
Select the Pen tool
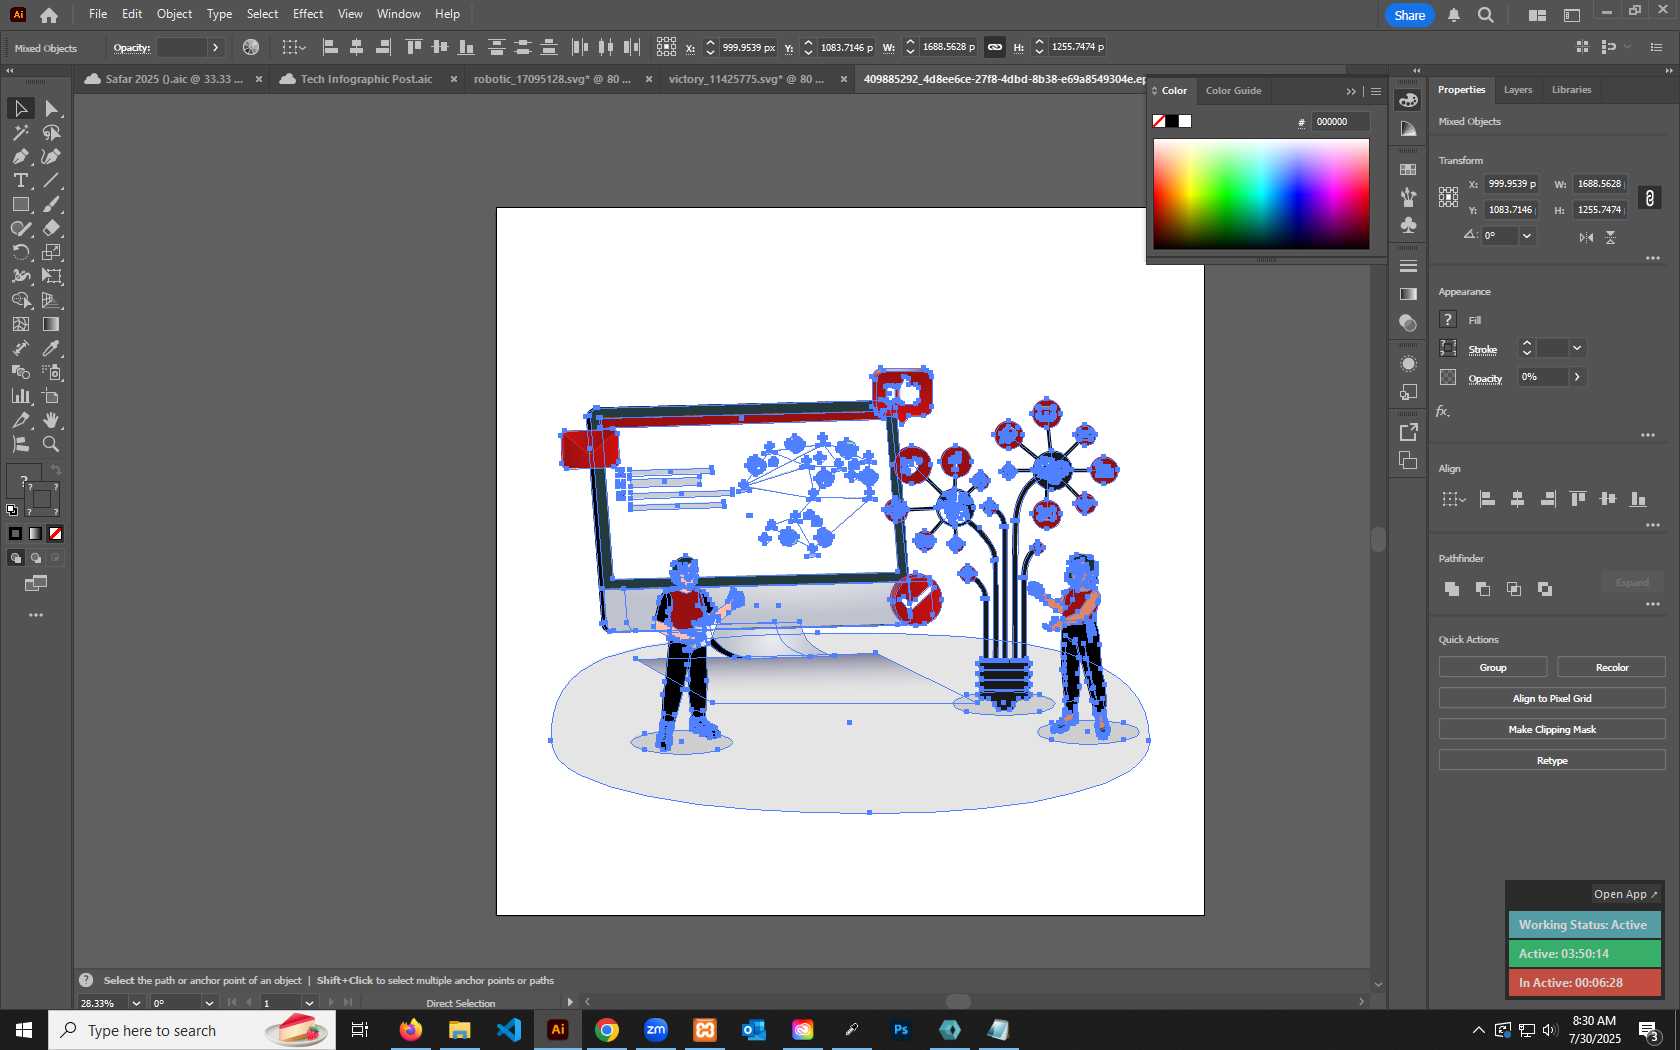click(x=20, y=156)
